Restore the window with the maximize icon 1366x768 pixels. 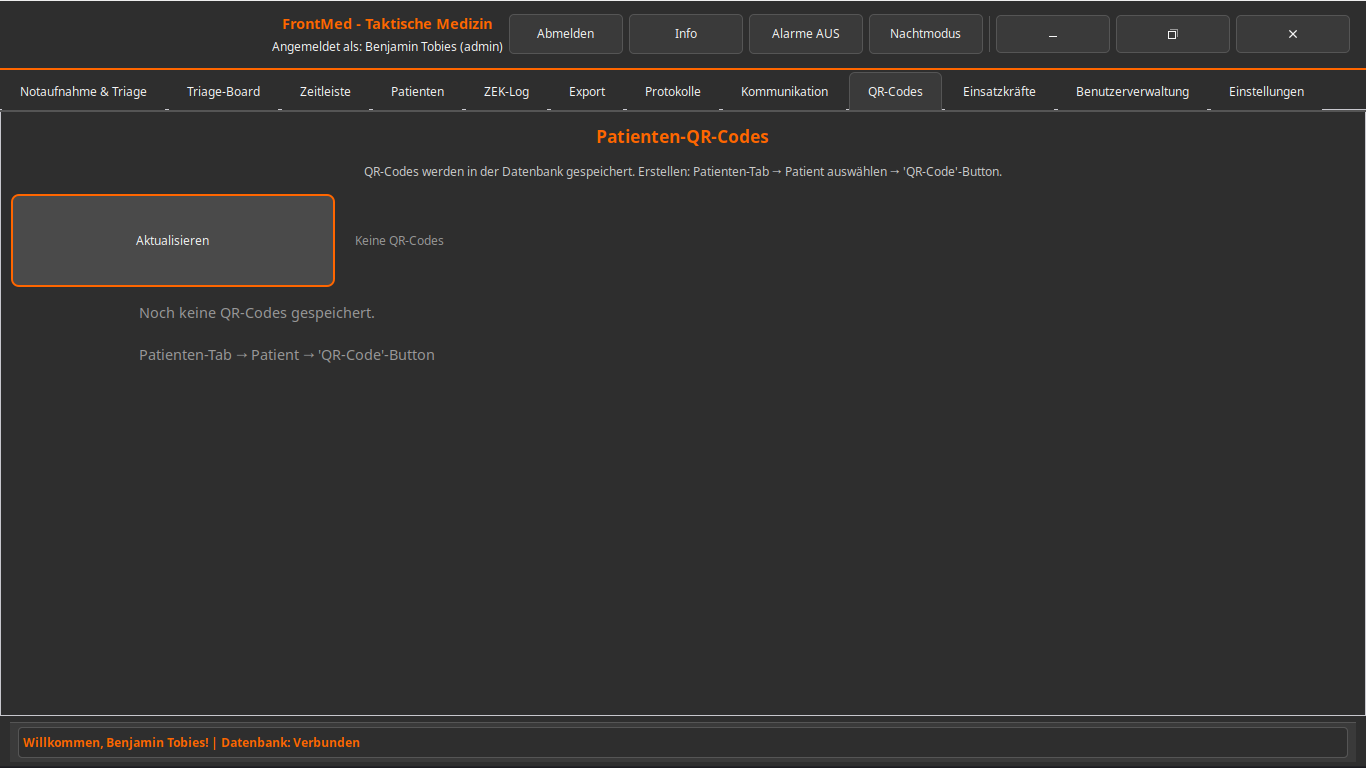(1173, 34)
